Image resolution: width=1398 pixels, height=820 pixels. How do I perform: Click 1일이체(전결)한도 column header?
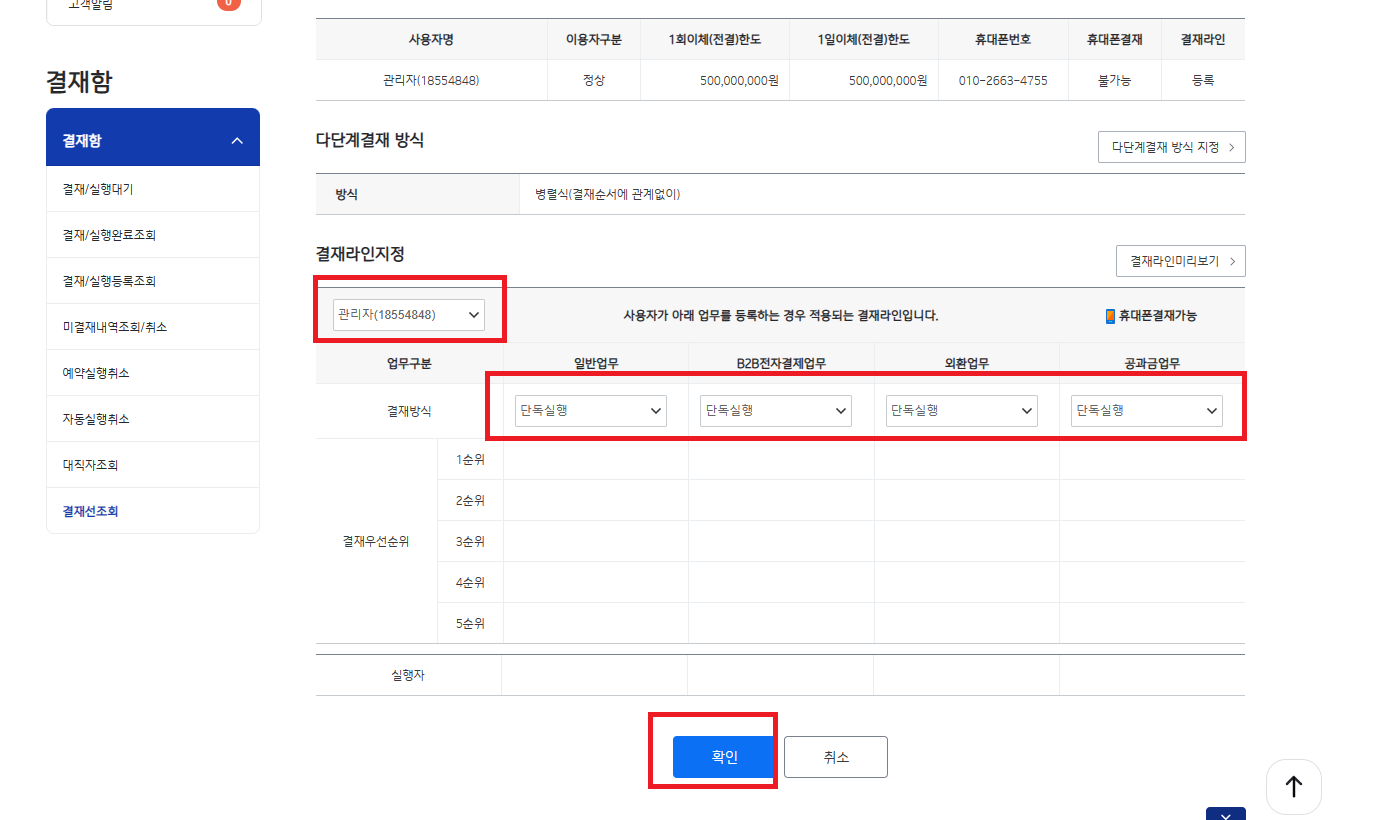click(x=864, y=39)
